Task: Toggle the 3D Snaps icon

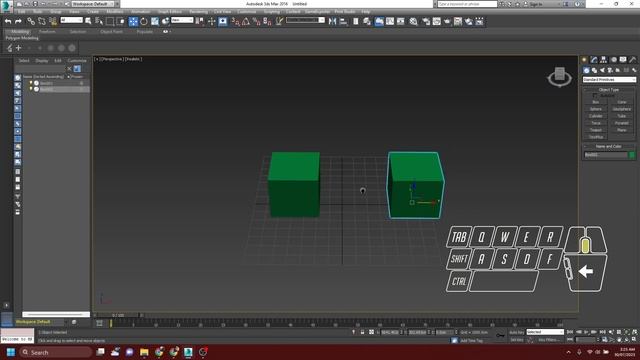Action: point(235,21)
